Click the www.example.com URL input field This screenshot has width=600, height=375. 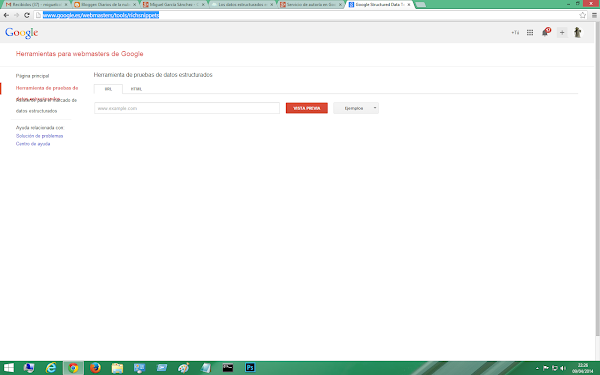[x=187, y=108]
